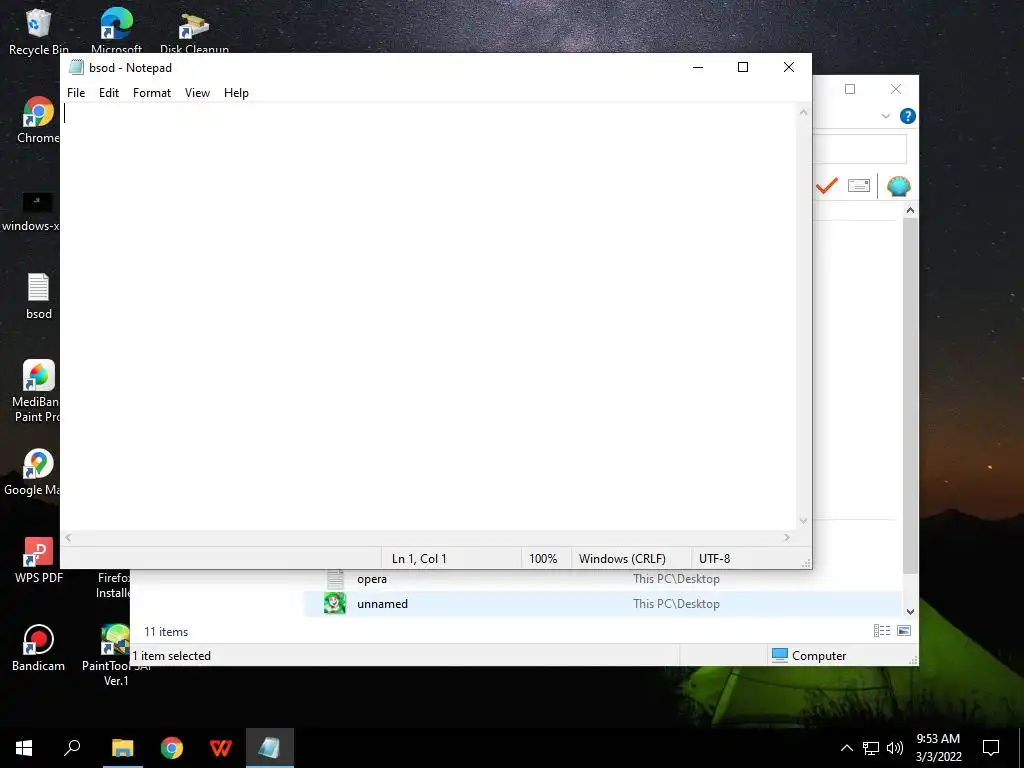Select the bsod text file on desktop
Viewport: 1024px width, 768px height.
[x=39, y=296]
